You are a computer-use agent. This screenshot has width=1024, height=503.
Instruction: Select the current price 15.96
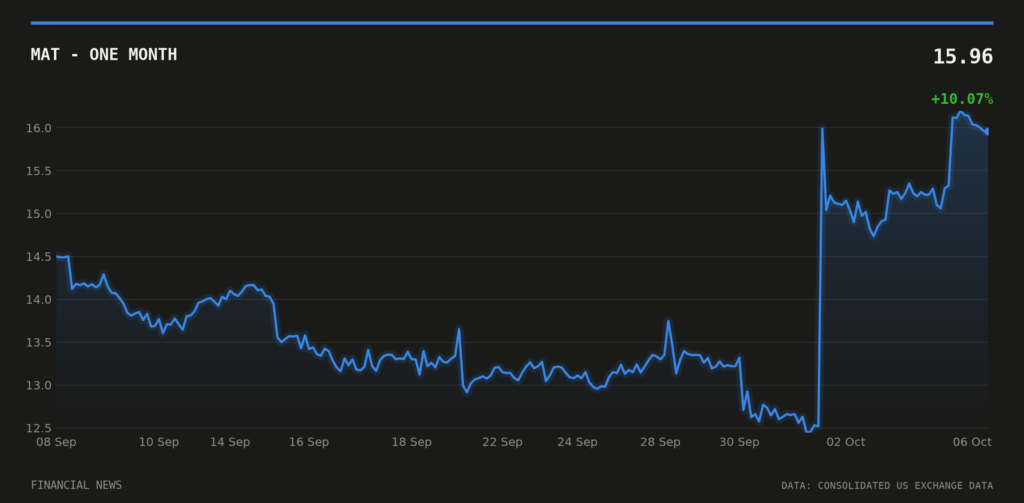(x=963, y=57)
